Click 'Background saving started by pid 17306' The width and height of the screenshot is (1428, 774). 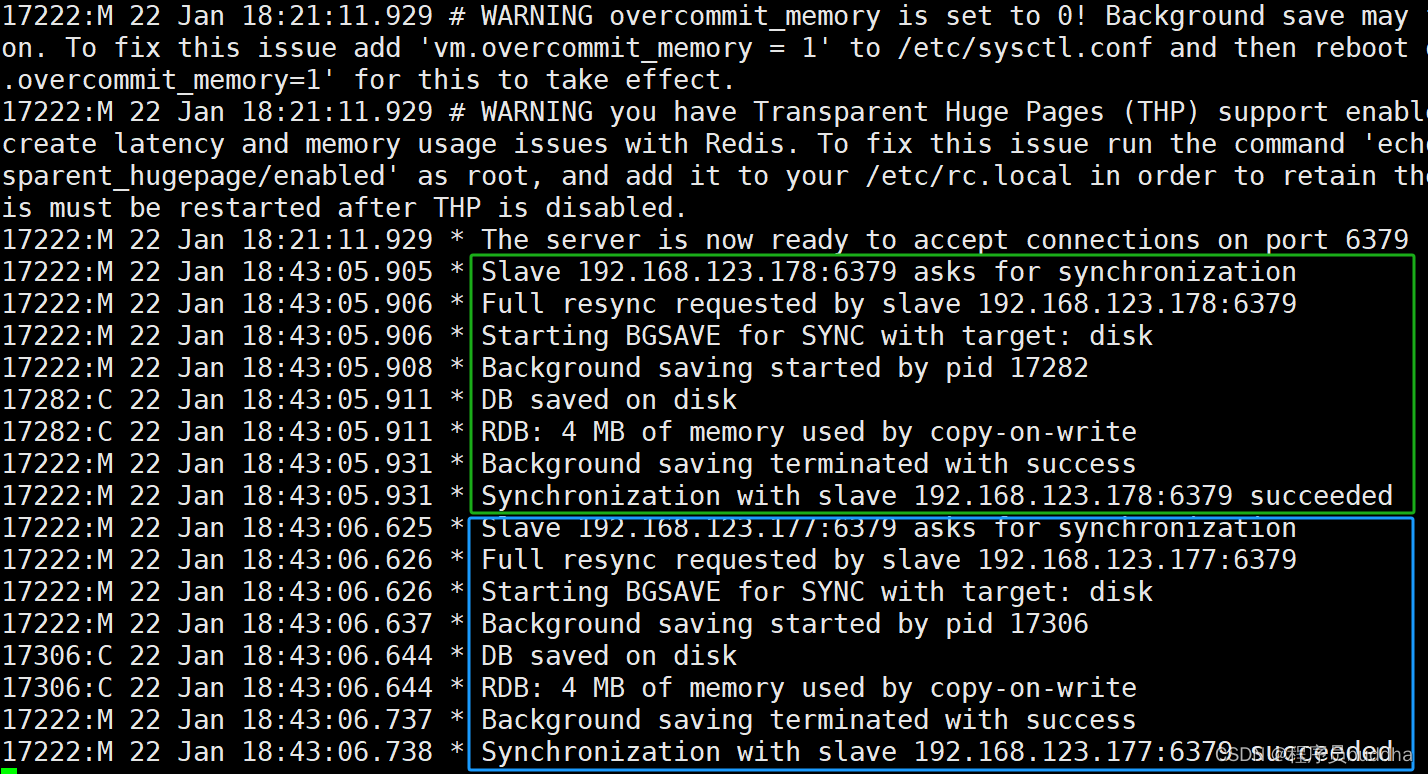pyautogui.click(x=785, y=624)
